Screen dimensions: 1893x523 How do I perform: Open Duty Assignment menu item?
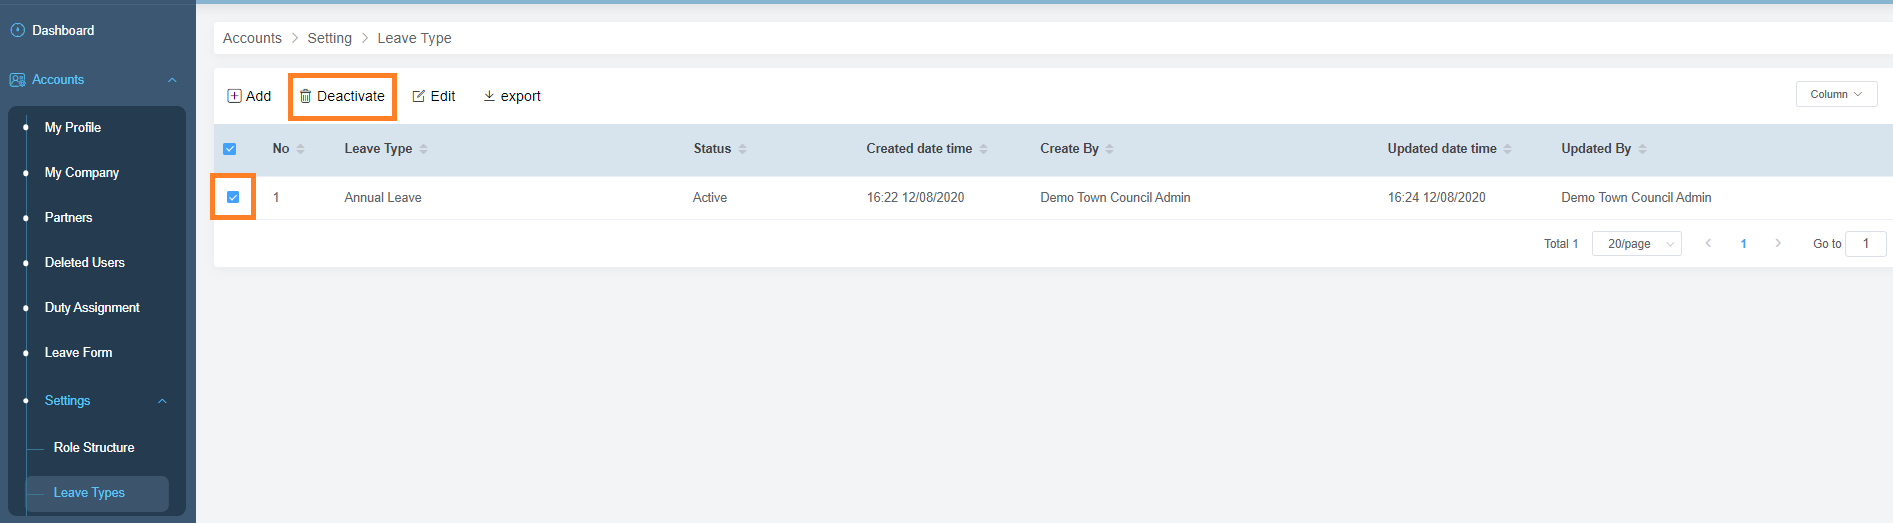pyautogui.click(x=92, y=307)
